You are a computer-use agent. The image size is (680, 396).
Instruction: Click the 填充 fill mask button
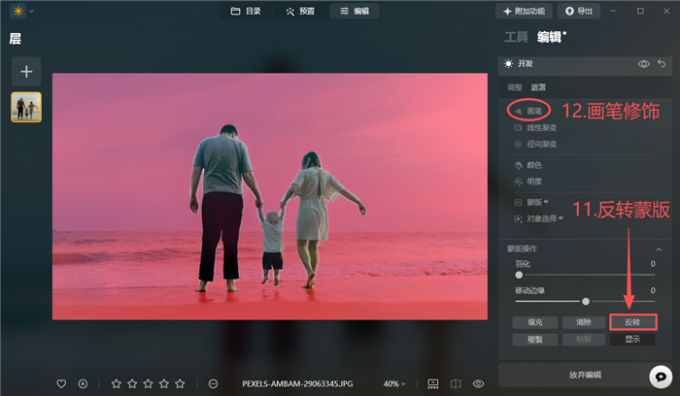(535, 322)
